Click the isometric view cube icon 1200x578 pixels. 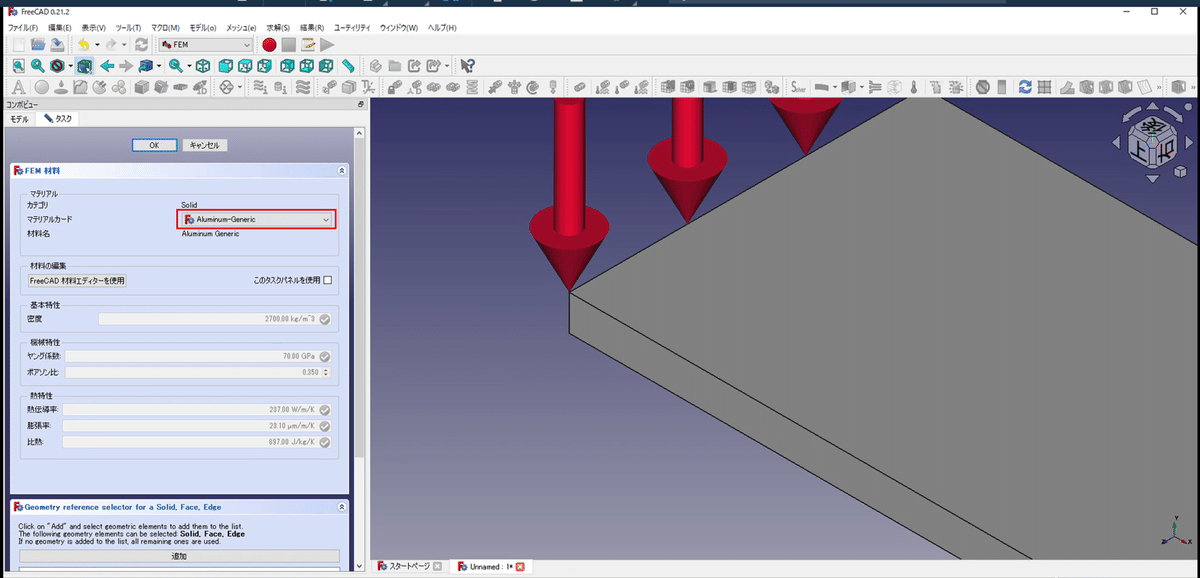pos(203,66)
